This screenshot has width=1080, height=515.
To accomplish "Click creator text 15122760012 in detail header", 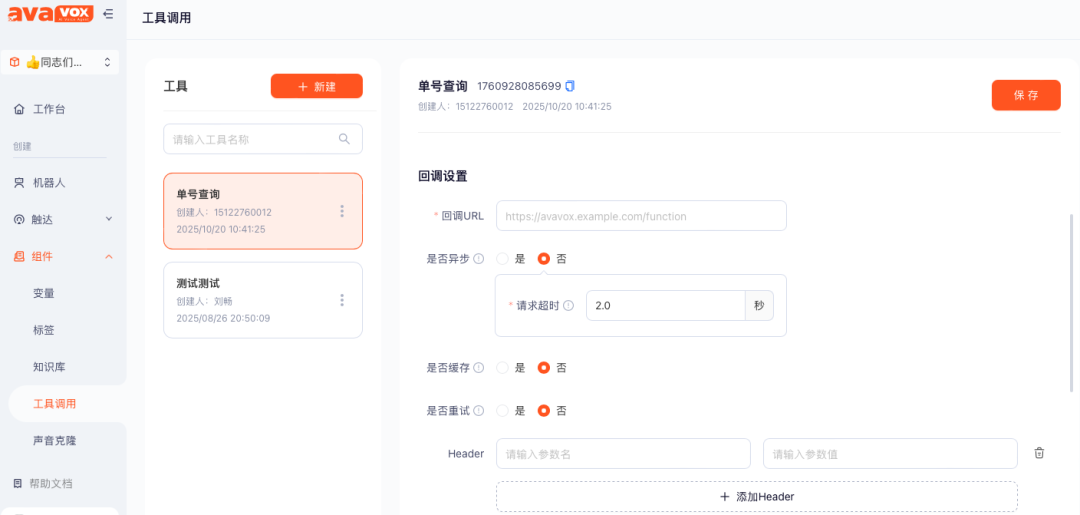I will (x=485, y=107).
